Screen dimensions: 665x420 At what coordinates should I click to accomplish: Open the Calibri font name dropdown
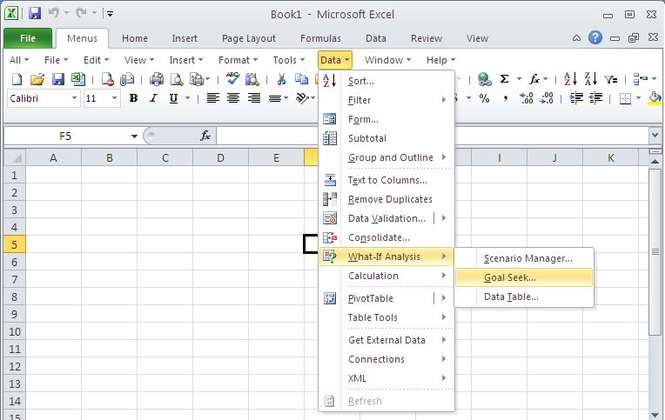click(x=74, y=98)
